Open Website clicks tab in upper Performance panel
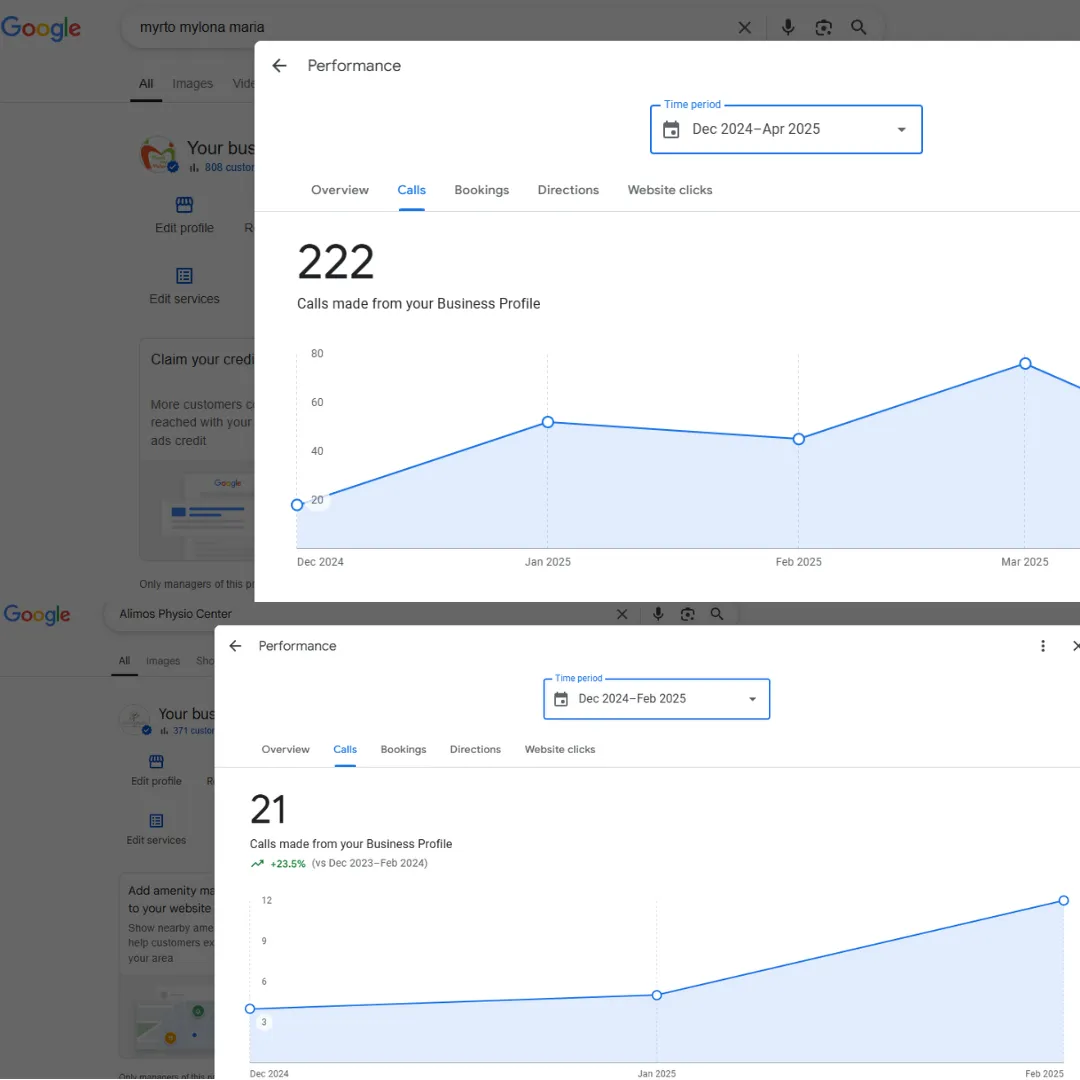 669,190
